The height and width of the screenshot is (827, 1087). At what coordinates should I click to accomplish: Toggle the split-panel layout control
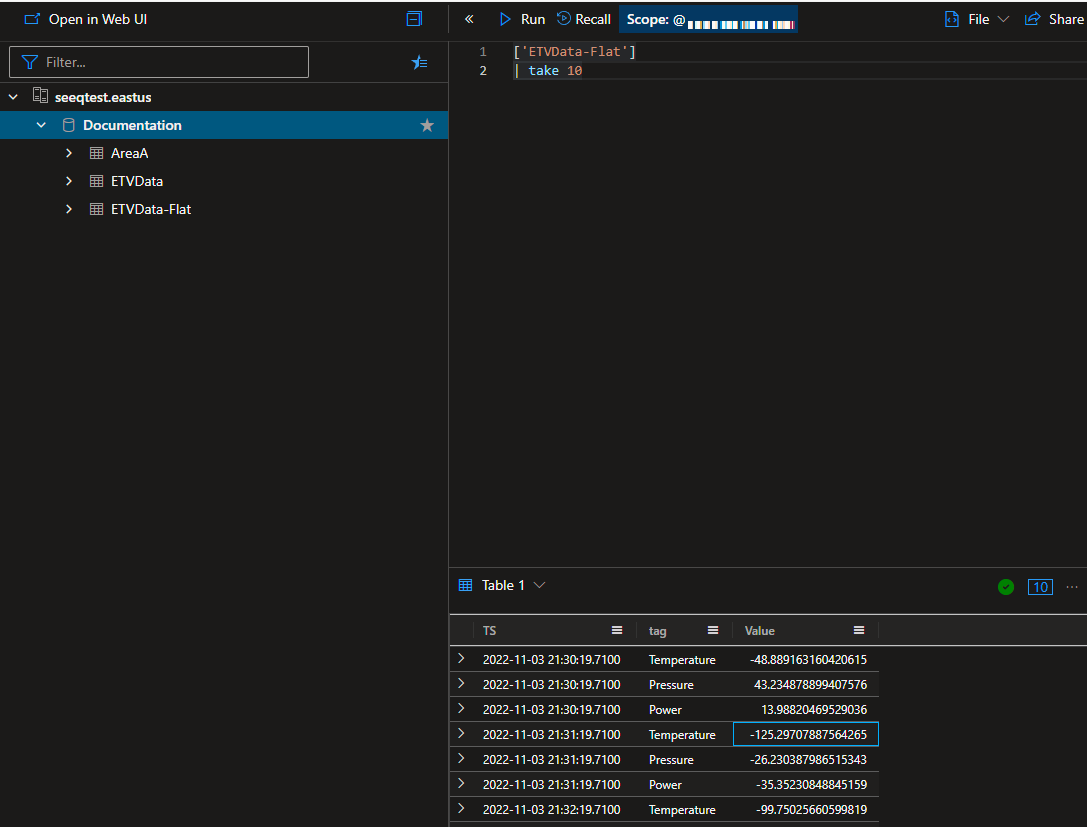click(x=414, y=18)
